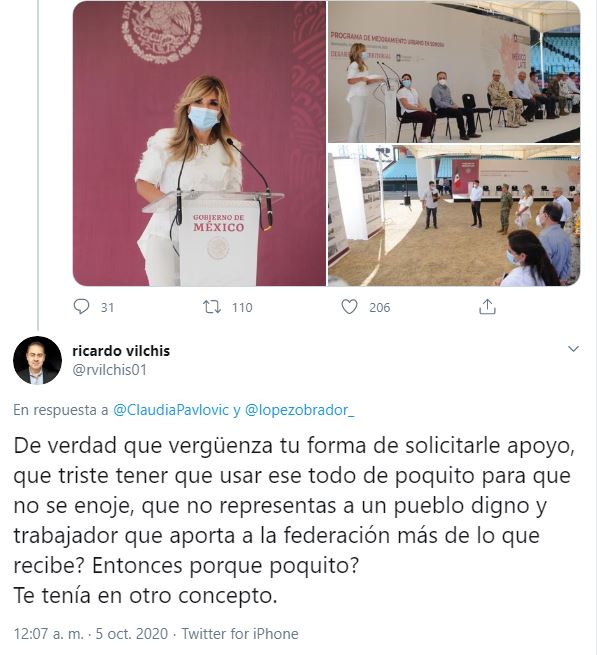Click the ricardo vilchis display name

coord(121,351)
